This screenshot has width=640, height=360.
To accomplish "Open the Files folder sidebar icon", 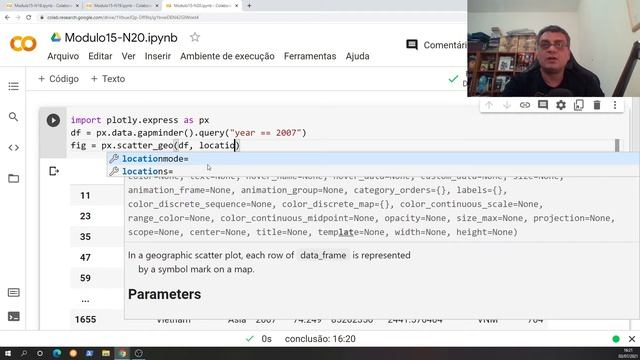I will 13,178.
